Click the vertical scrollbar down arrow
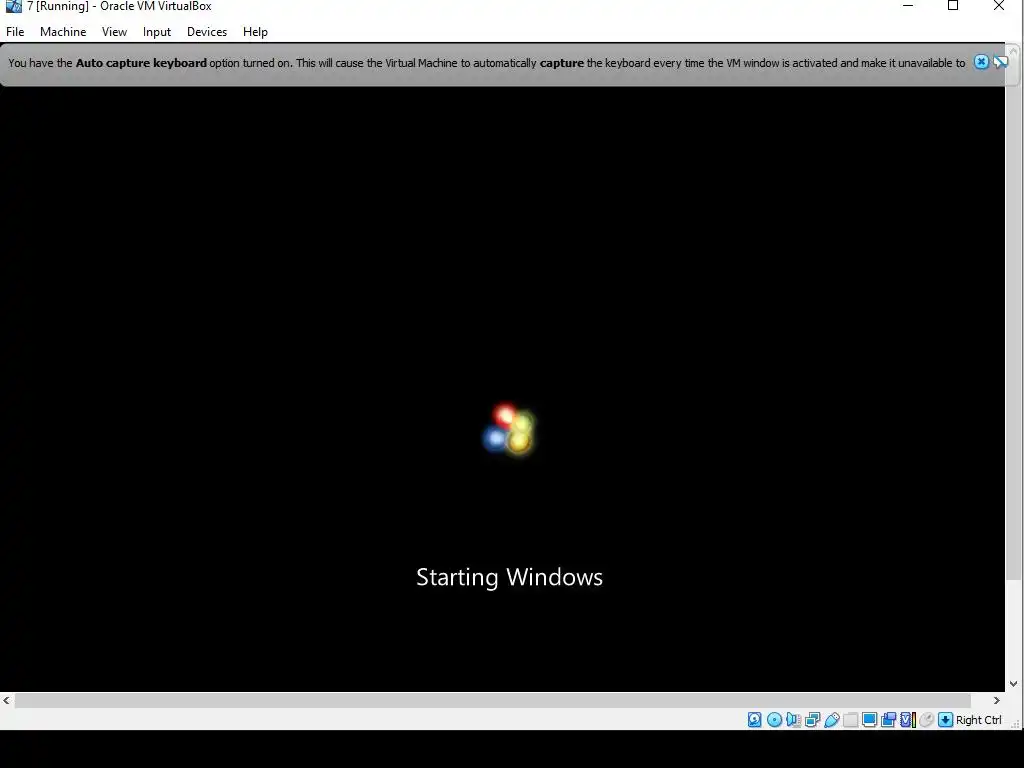 tap(1014, 684)
